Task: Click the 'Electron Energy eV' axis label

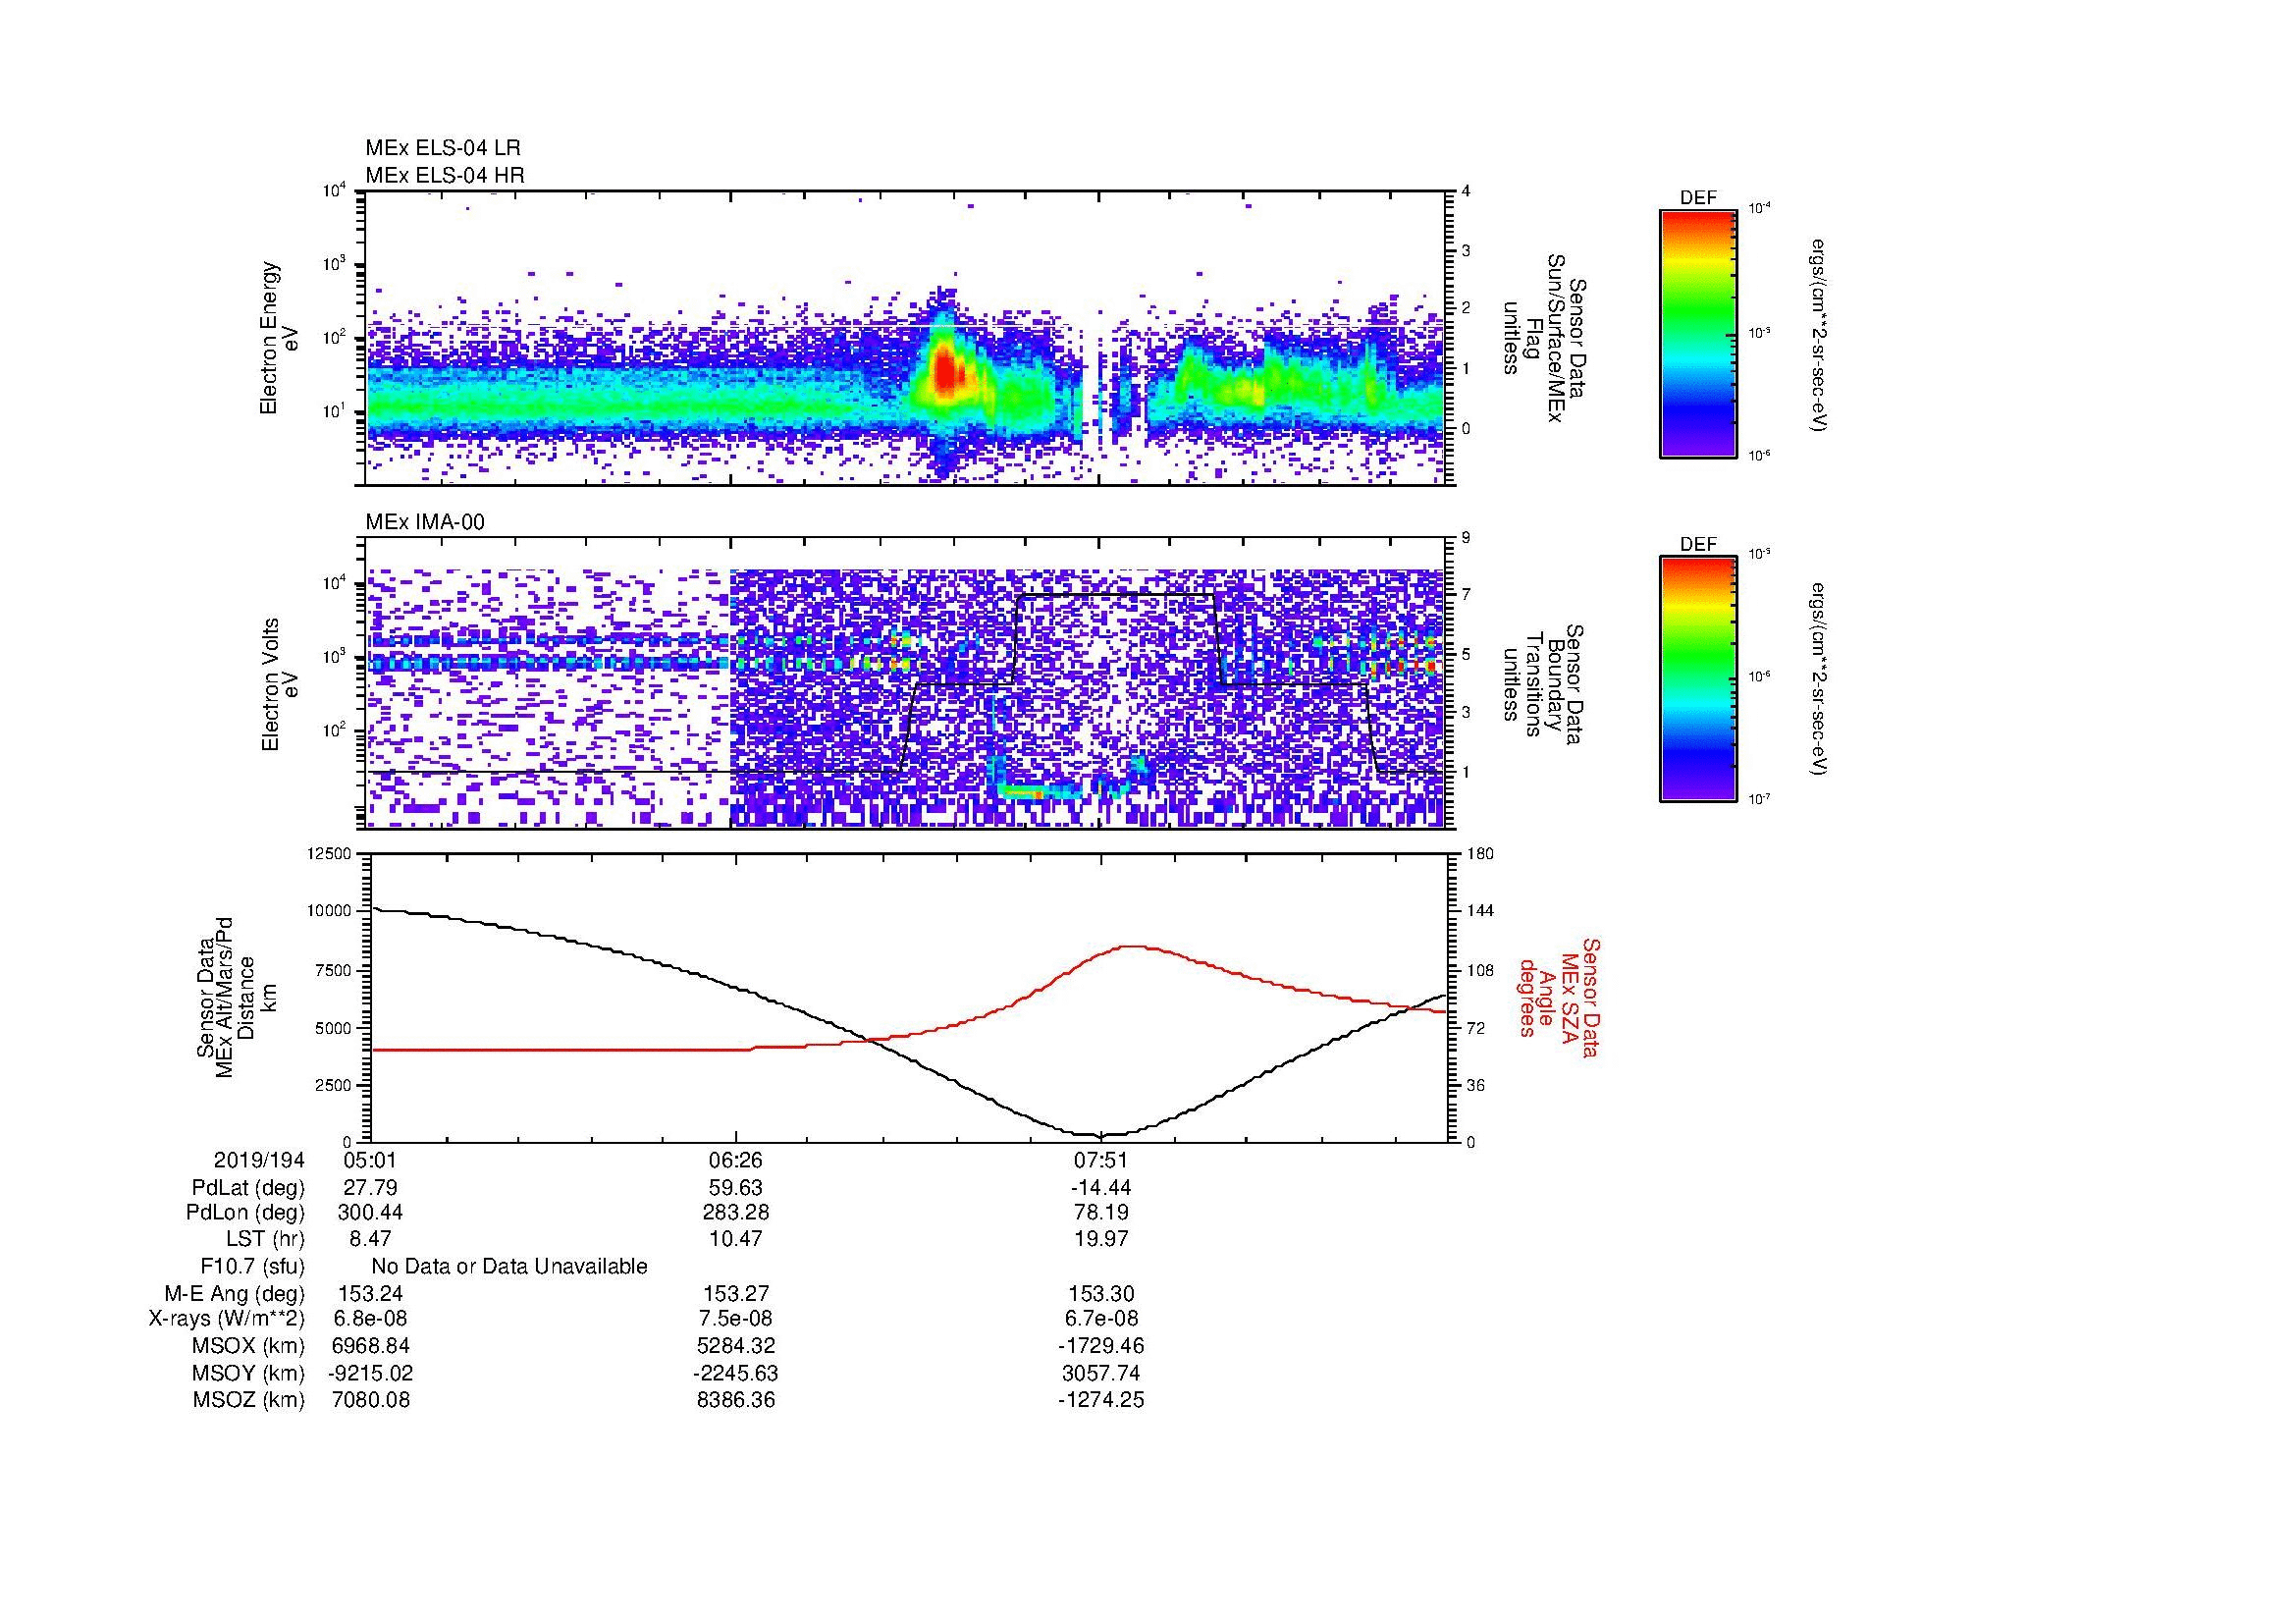Action: click(x=280, y=338)
